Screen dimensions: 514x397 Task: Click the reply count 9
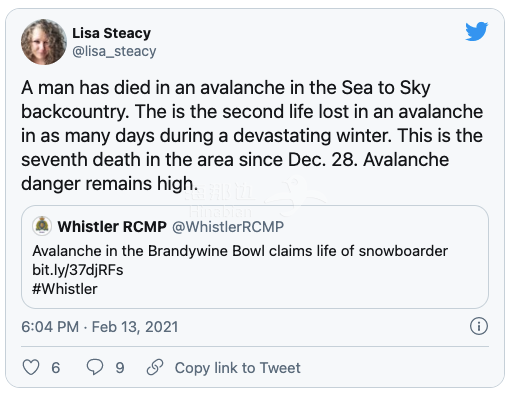(120, 368)
